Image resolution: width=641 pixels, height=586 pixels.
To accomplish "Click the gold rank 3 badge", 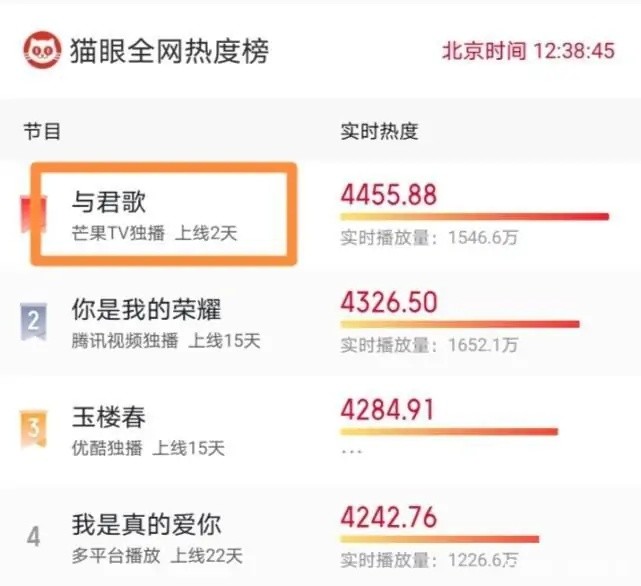I will pos(34,429).
